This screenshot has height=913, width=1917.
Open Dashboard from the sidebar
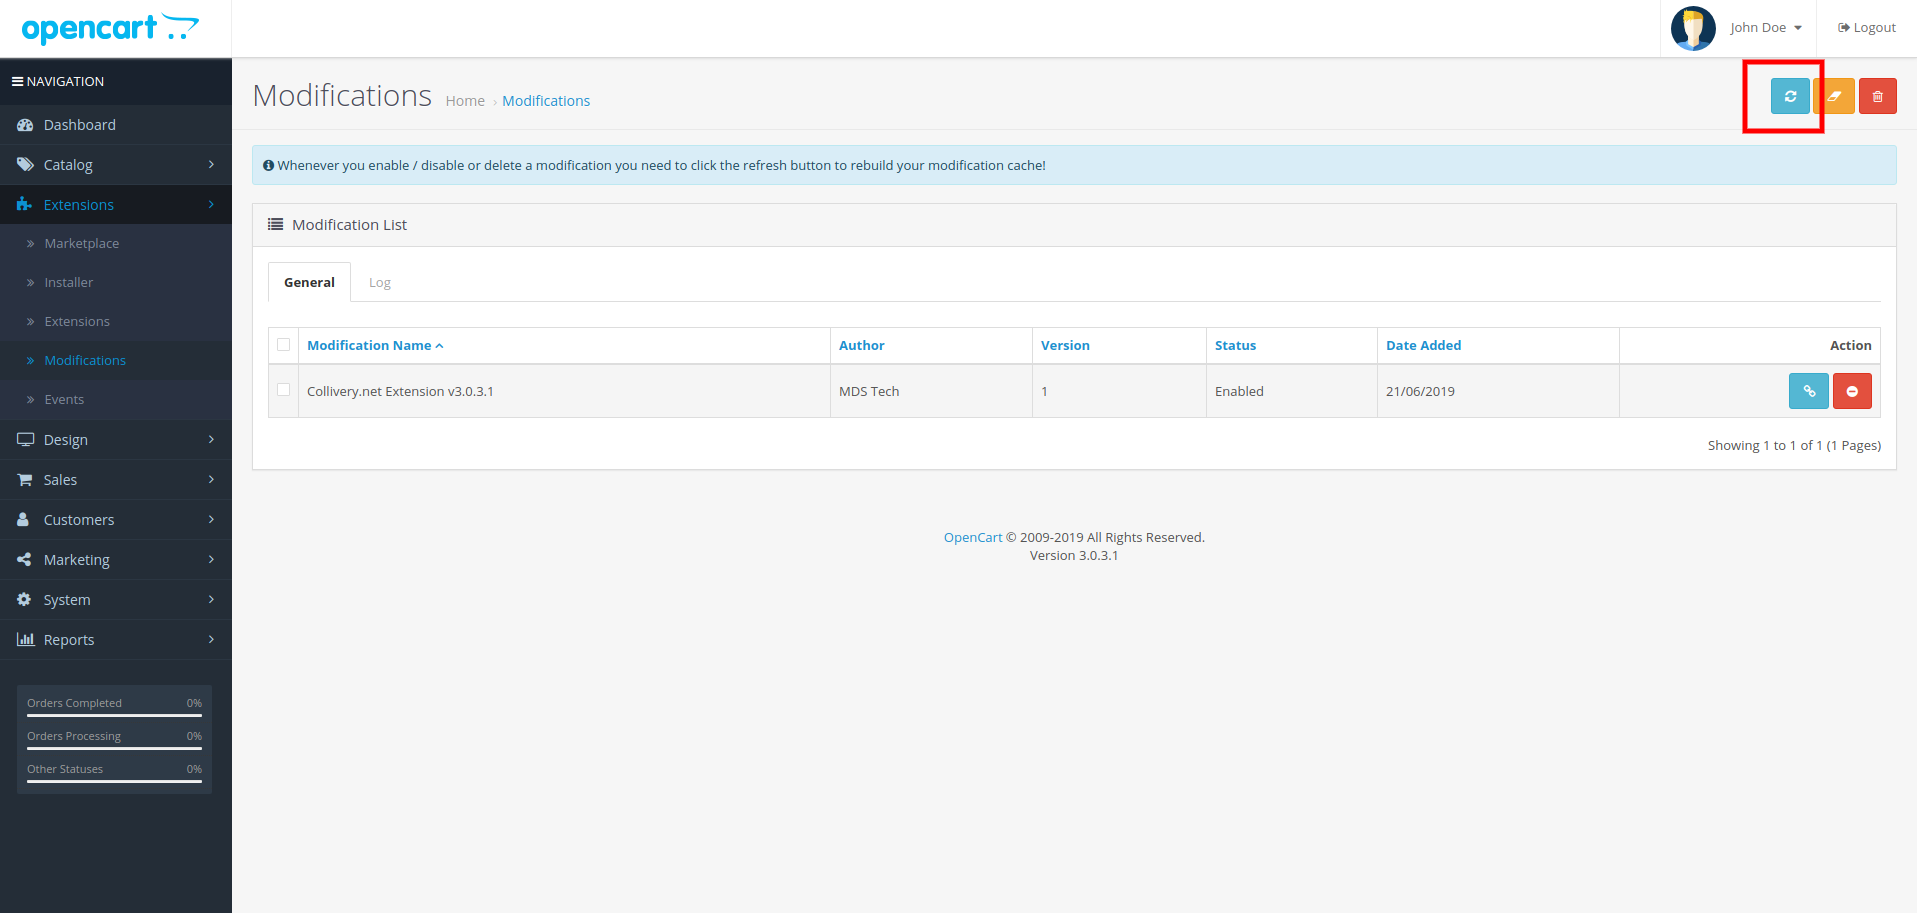pos(79,125)
